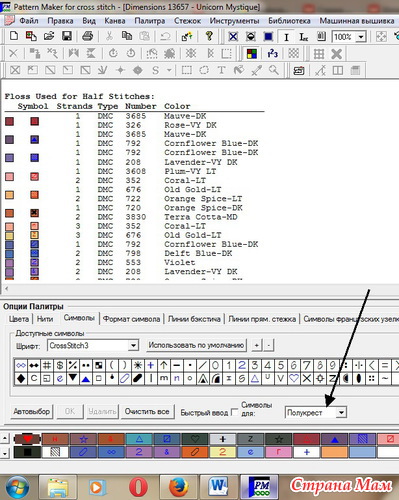Click the '+' font size button
This screenshot has height=500, width=399.
click(x=257, y=345)
